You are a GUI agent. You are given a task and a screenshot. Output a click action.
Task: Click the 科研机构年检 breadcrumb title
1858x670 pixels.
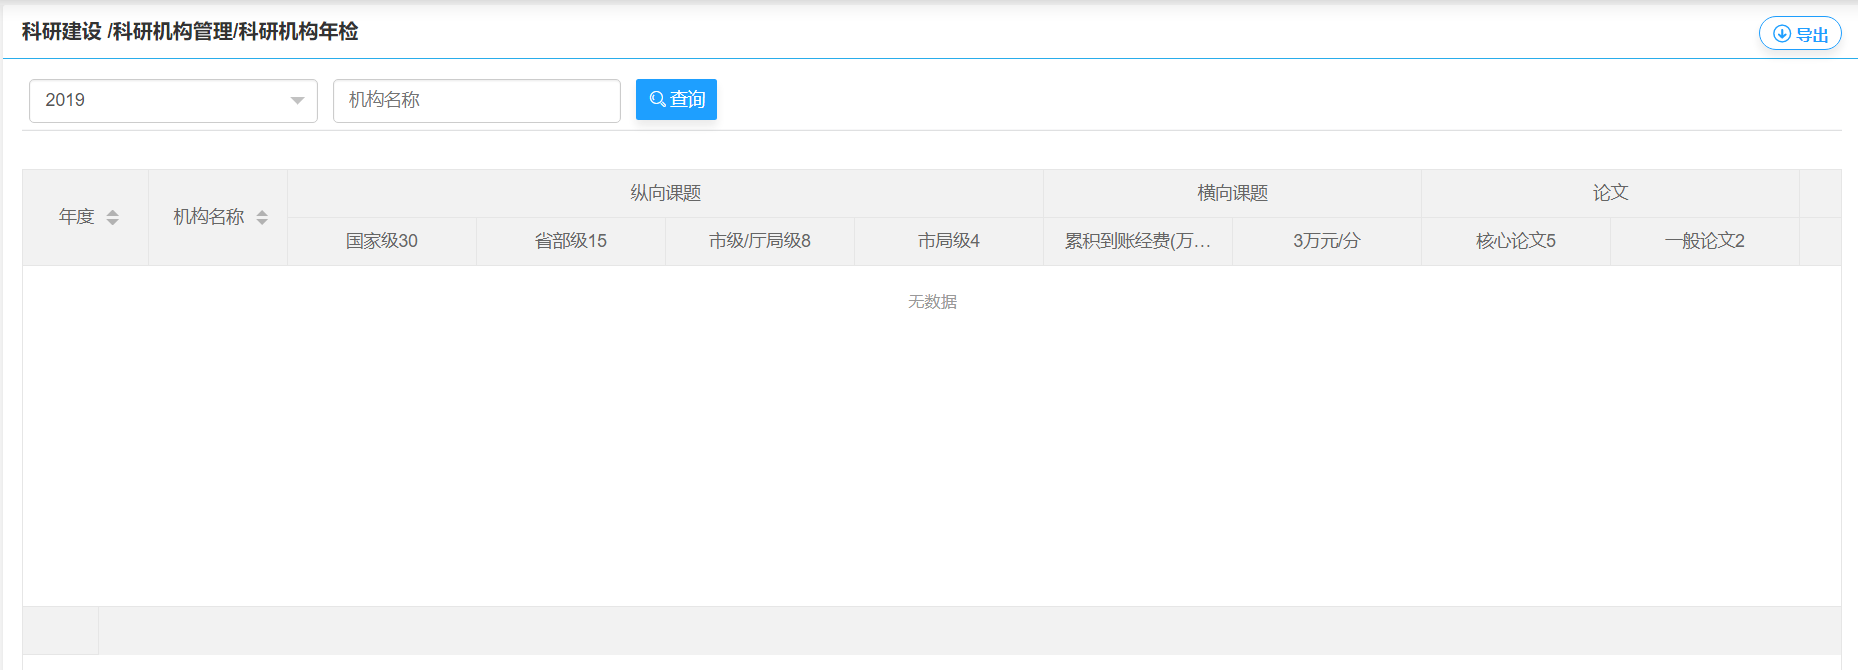click(x=298, y=32)
